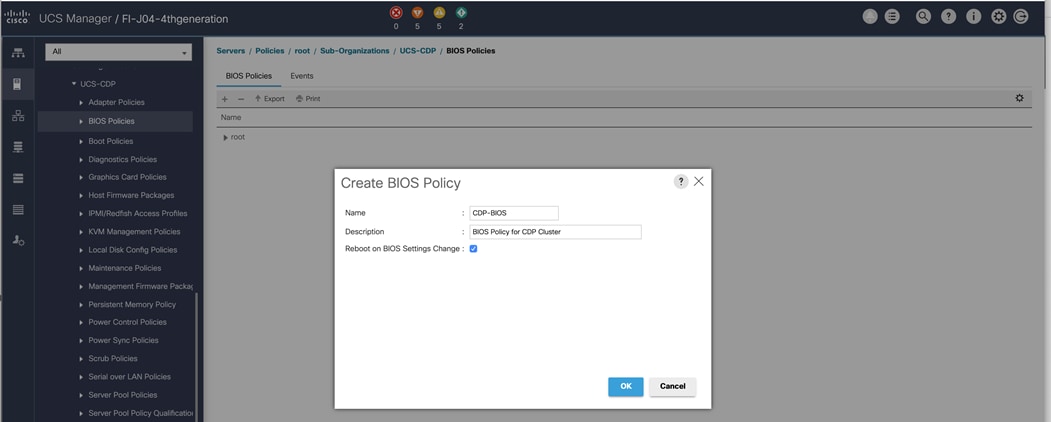
Task: Expand the root row in BIOS Policies table
Action: [x=225, y=137]
